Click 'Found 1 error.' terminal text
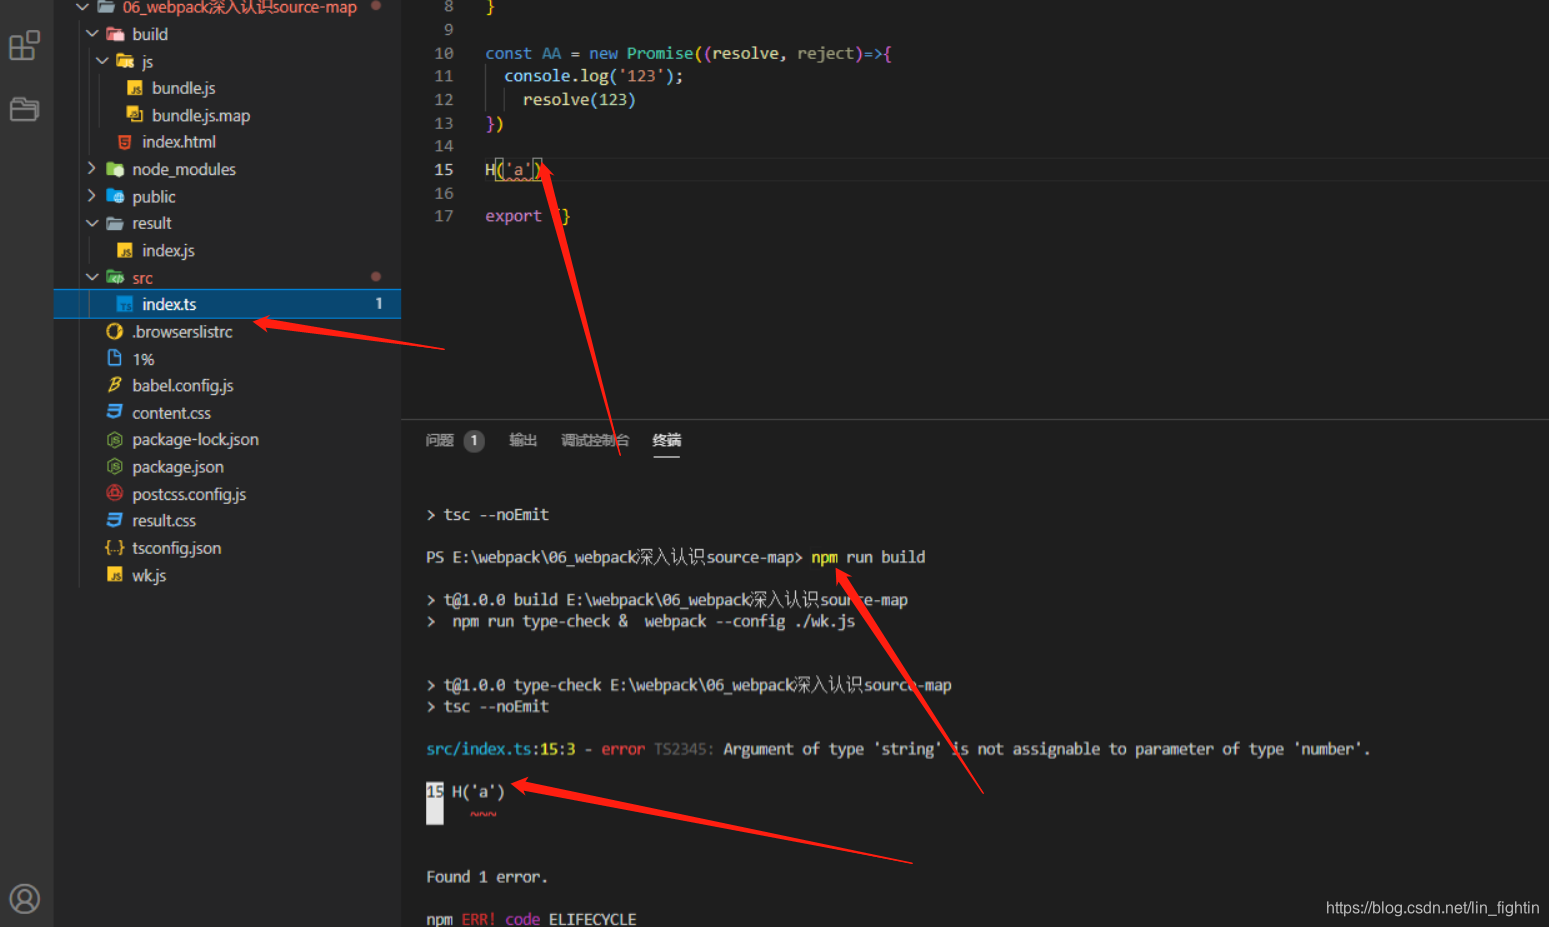Viewport: 1549px width, 927px height. tap(487, 877)
